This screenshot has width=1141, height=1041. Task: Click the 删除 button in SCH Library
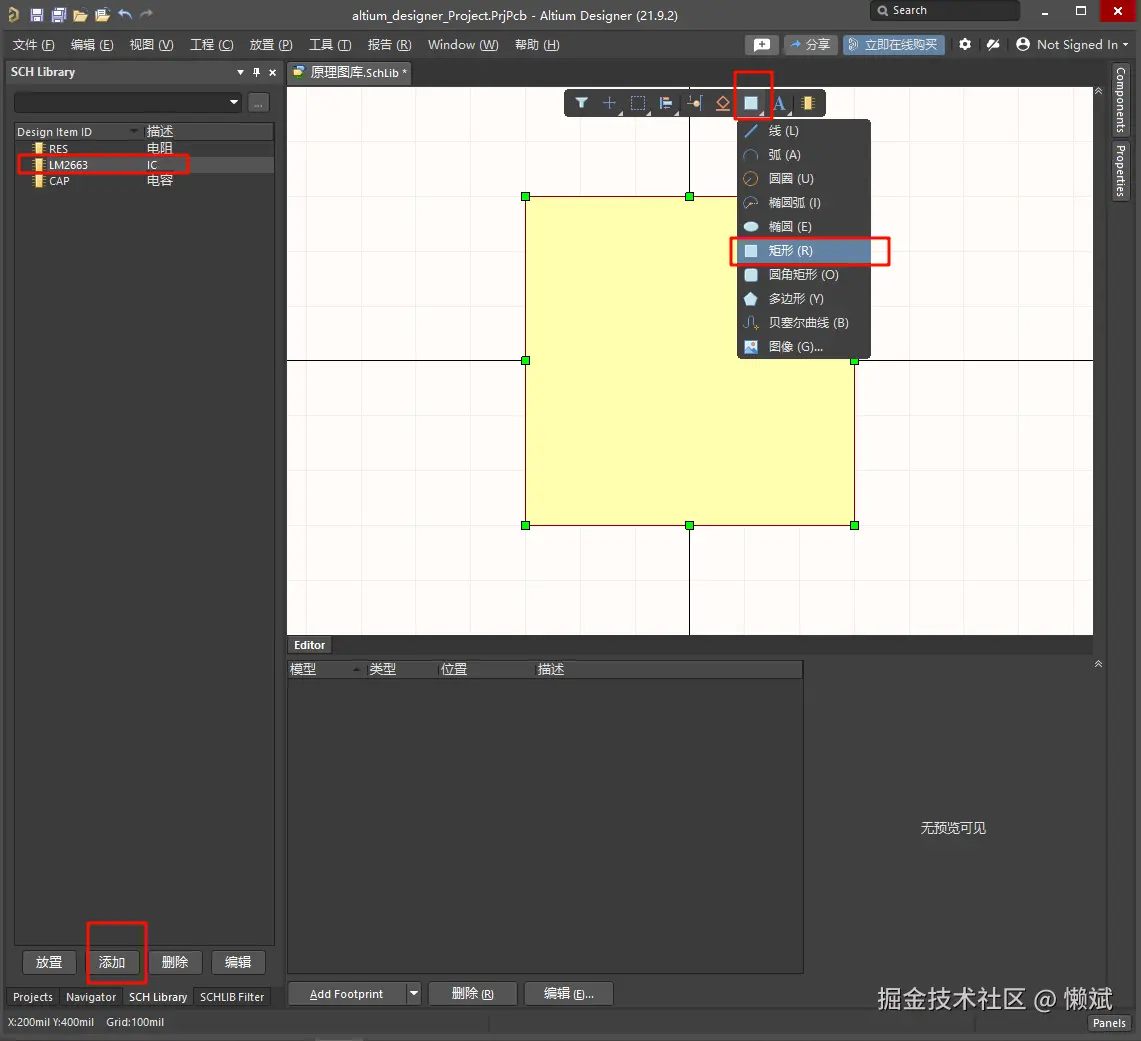(x=175, y=962)
